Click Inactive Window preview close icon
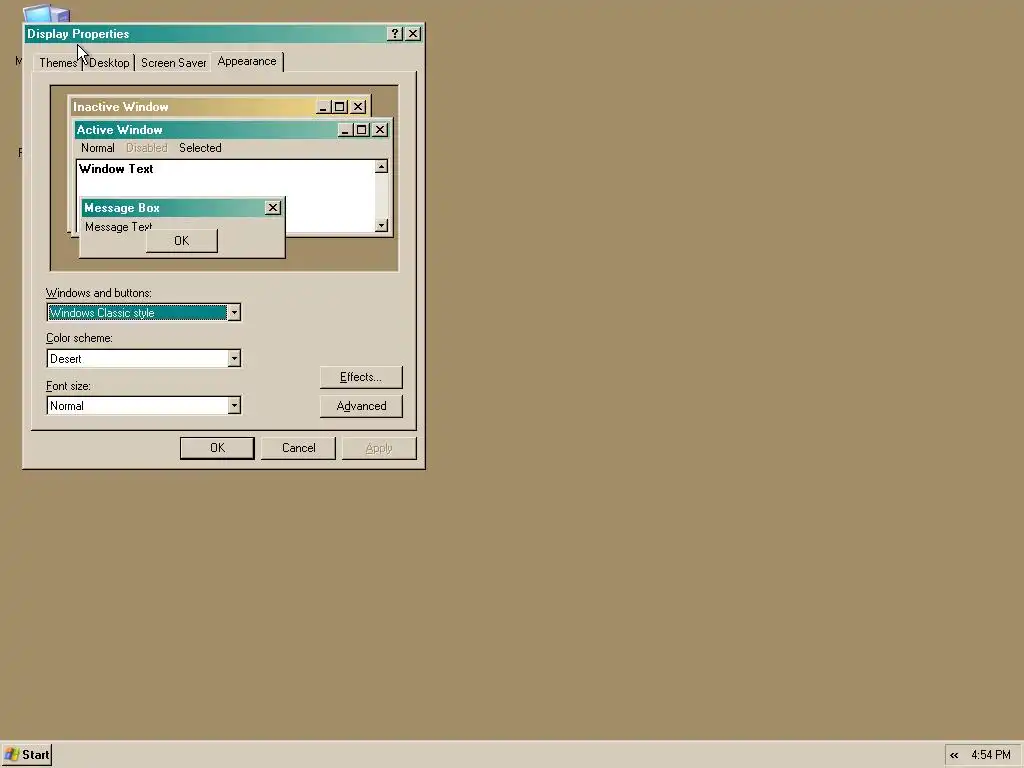 (359, 106)
